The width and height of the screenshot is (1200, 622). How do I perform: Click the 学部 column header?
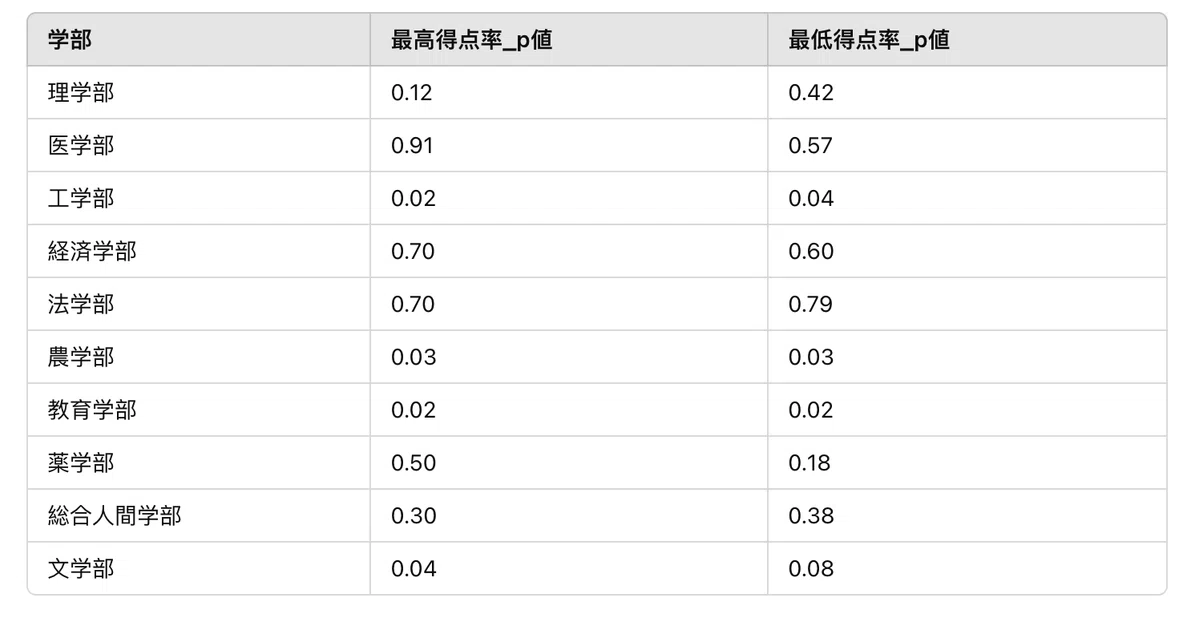(x=70, y=40)
